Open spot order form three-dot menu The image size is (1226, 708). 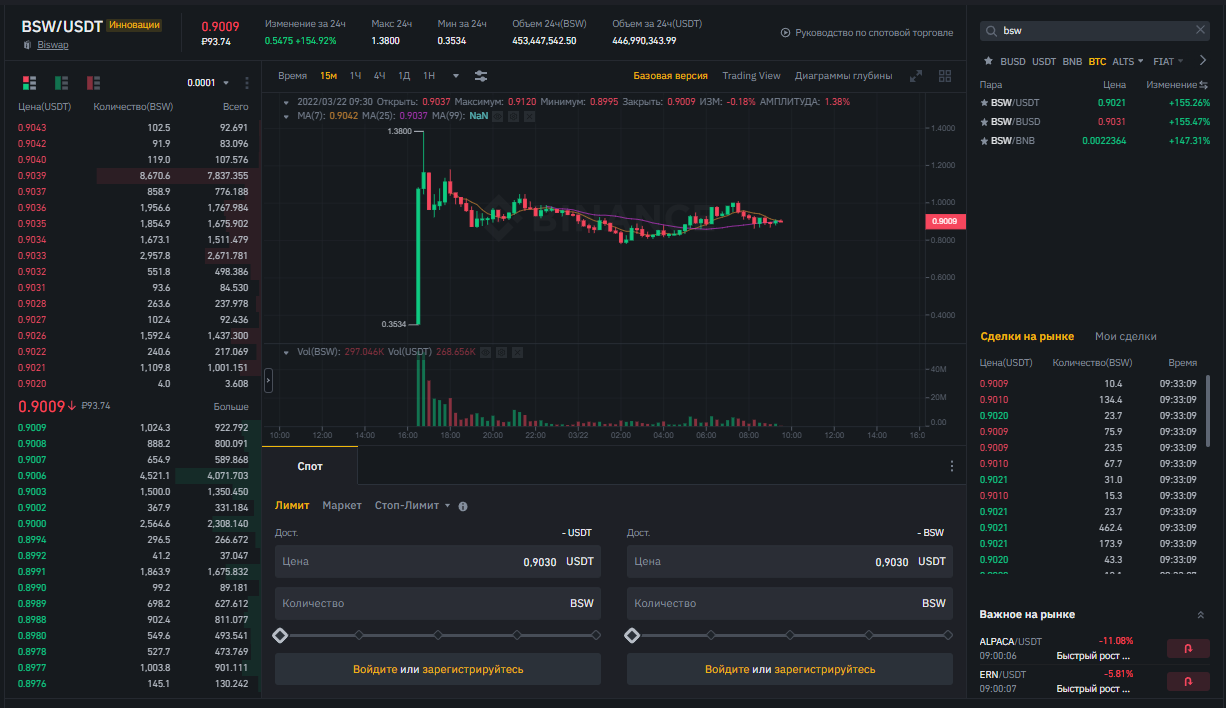(x=952, y=466)
